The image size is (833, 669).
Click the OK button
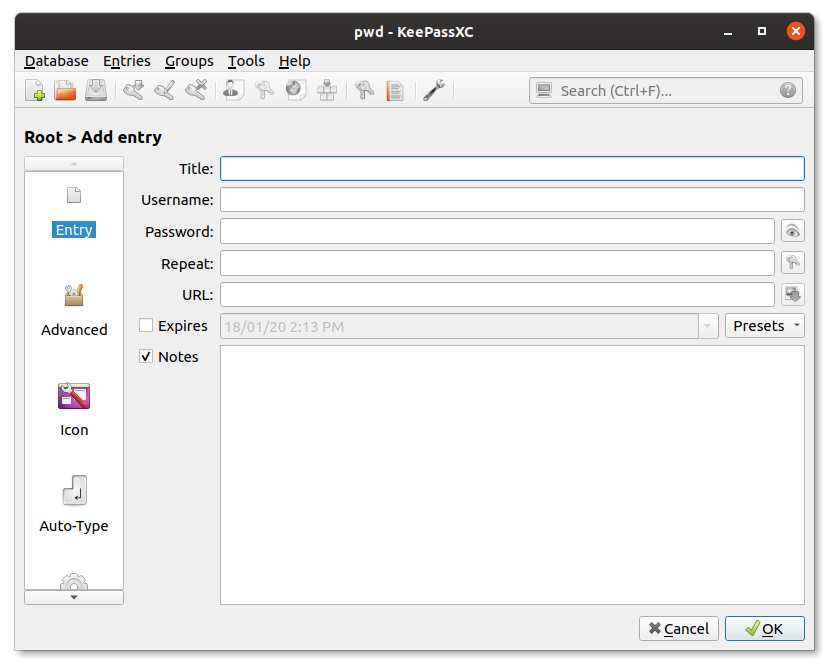764,629
